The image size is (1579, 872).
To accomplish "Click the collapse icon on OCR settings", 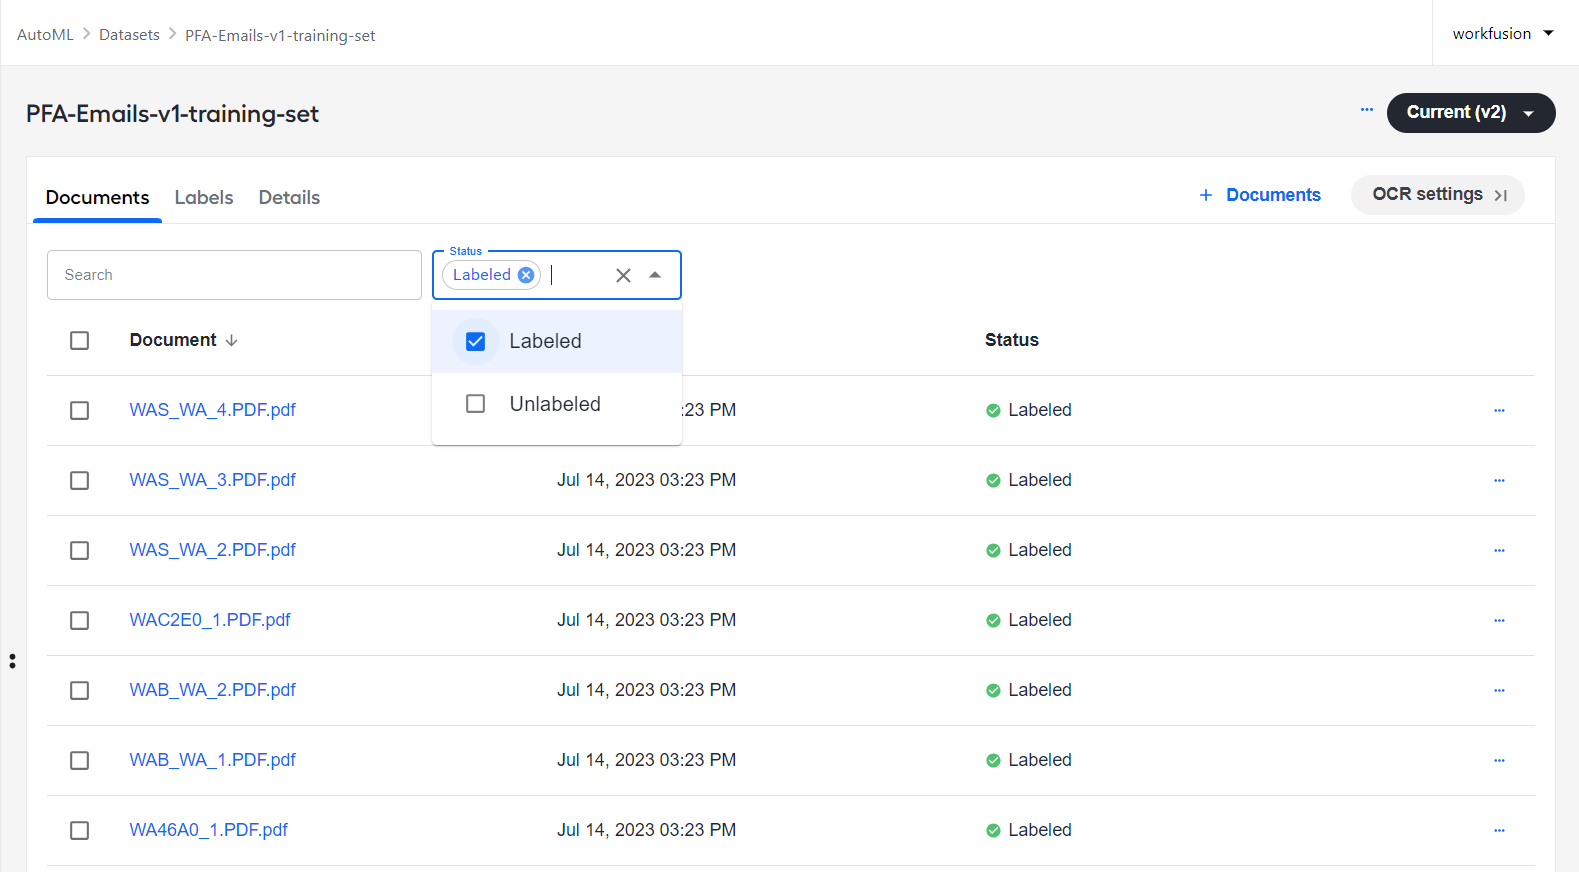I will click(1501, 195).
